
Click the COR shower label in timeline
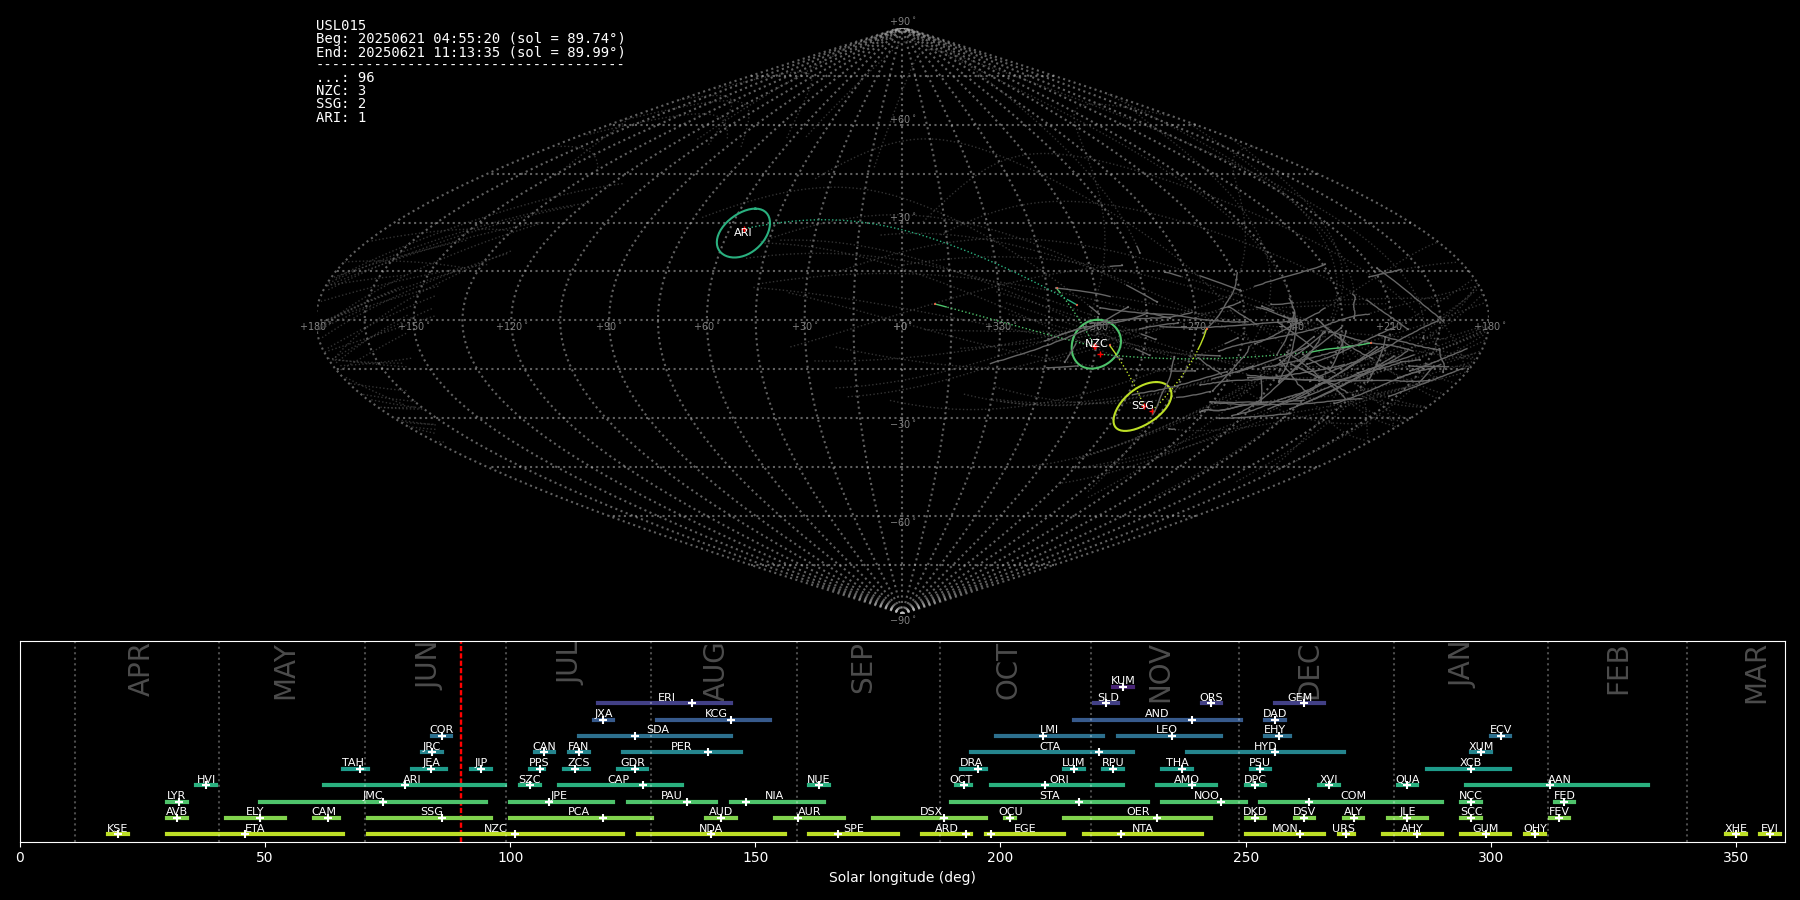(x=441, y=730)
